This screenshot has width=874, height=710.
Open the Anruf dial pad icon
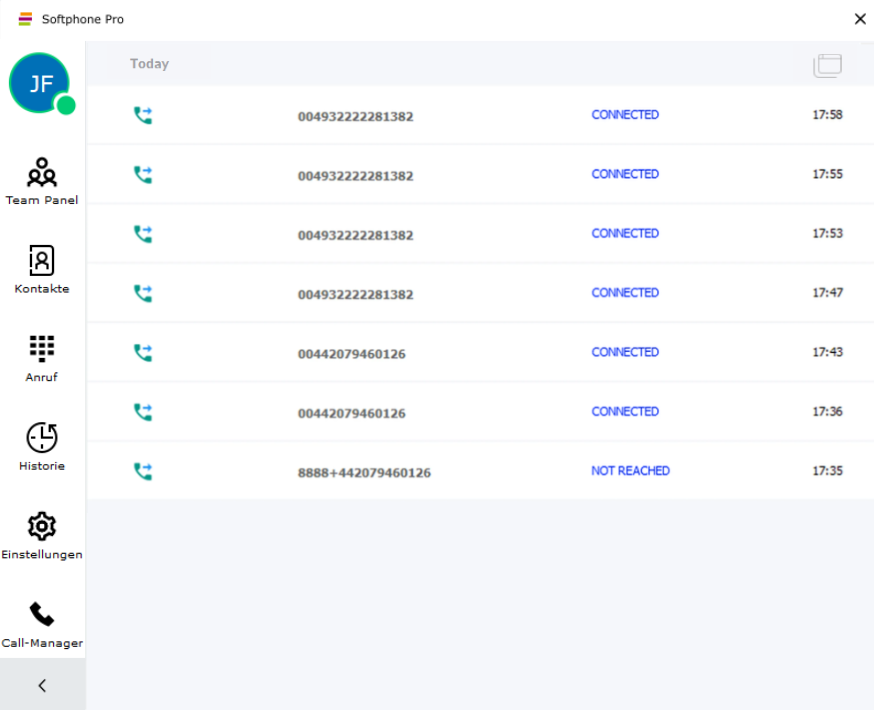click(42, 349)
